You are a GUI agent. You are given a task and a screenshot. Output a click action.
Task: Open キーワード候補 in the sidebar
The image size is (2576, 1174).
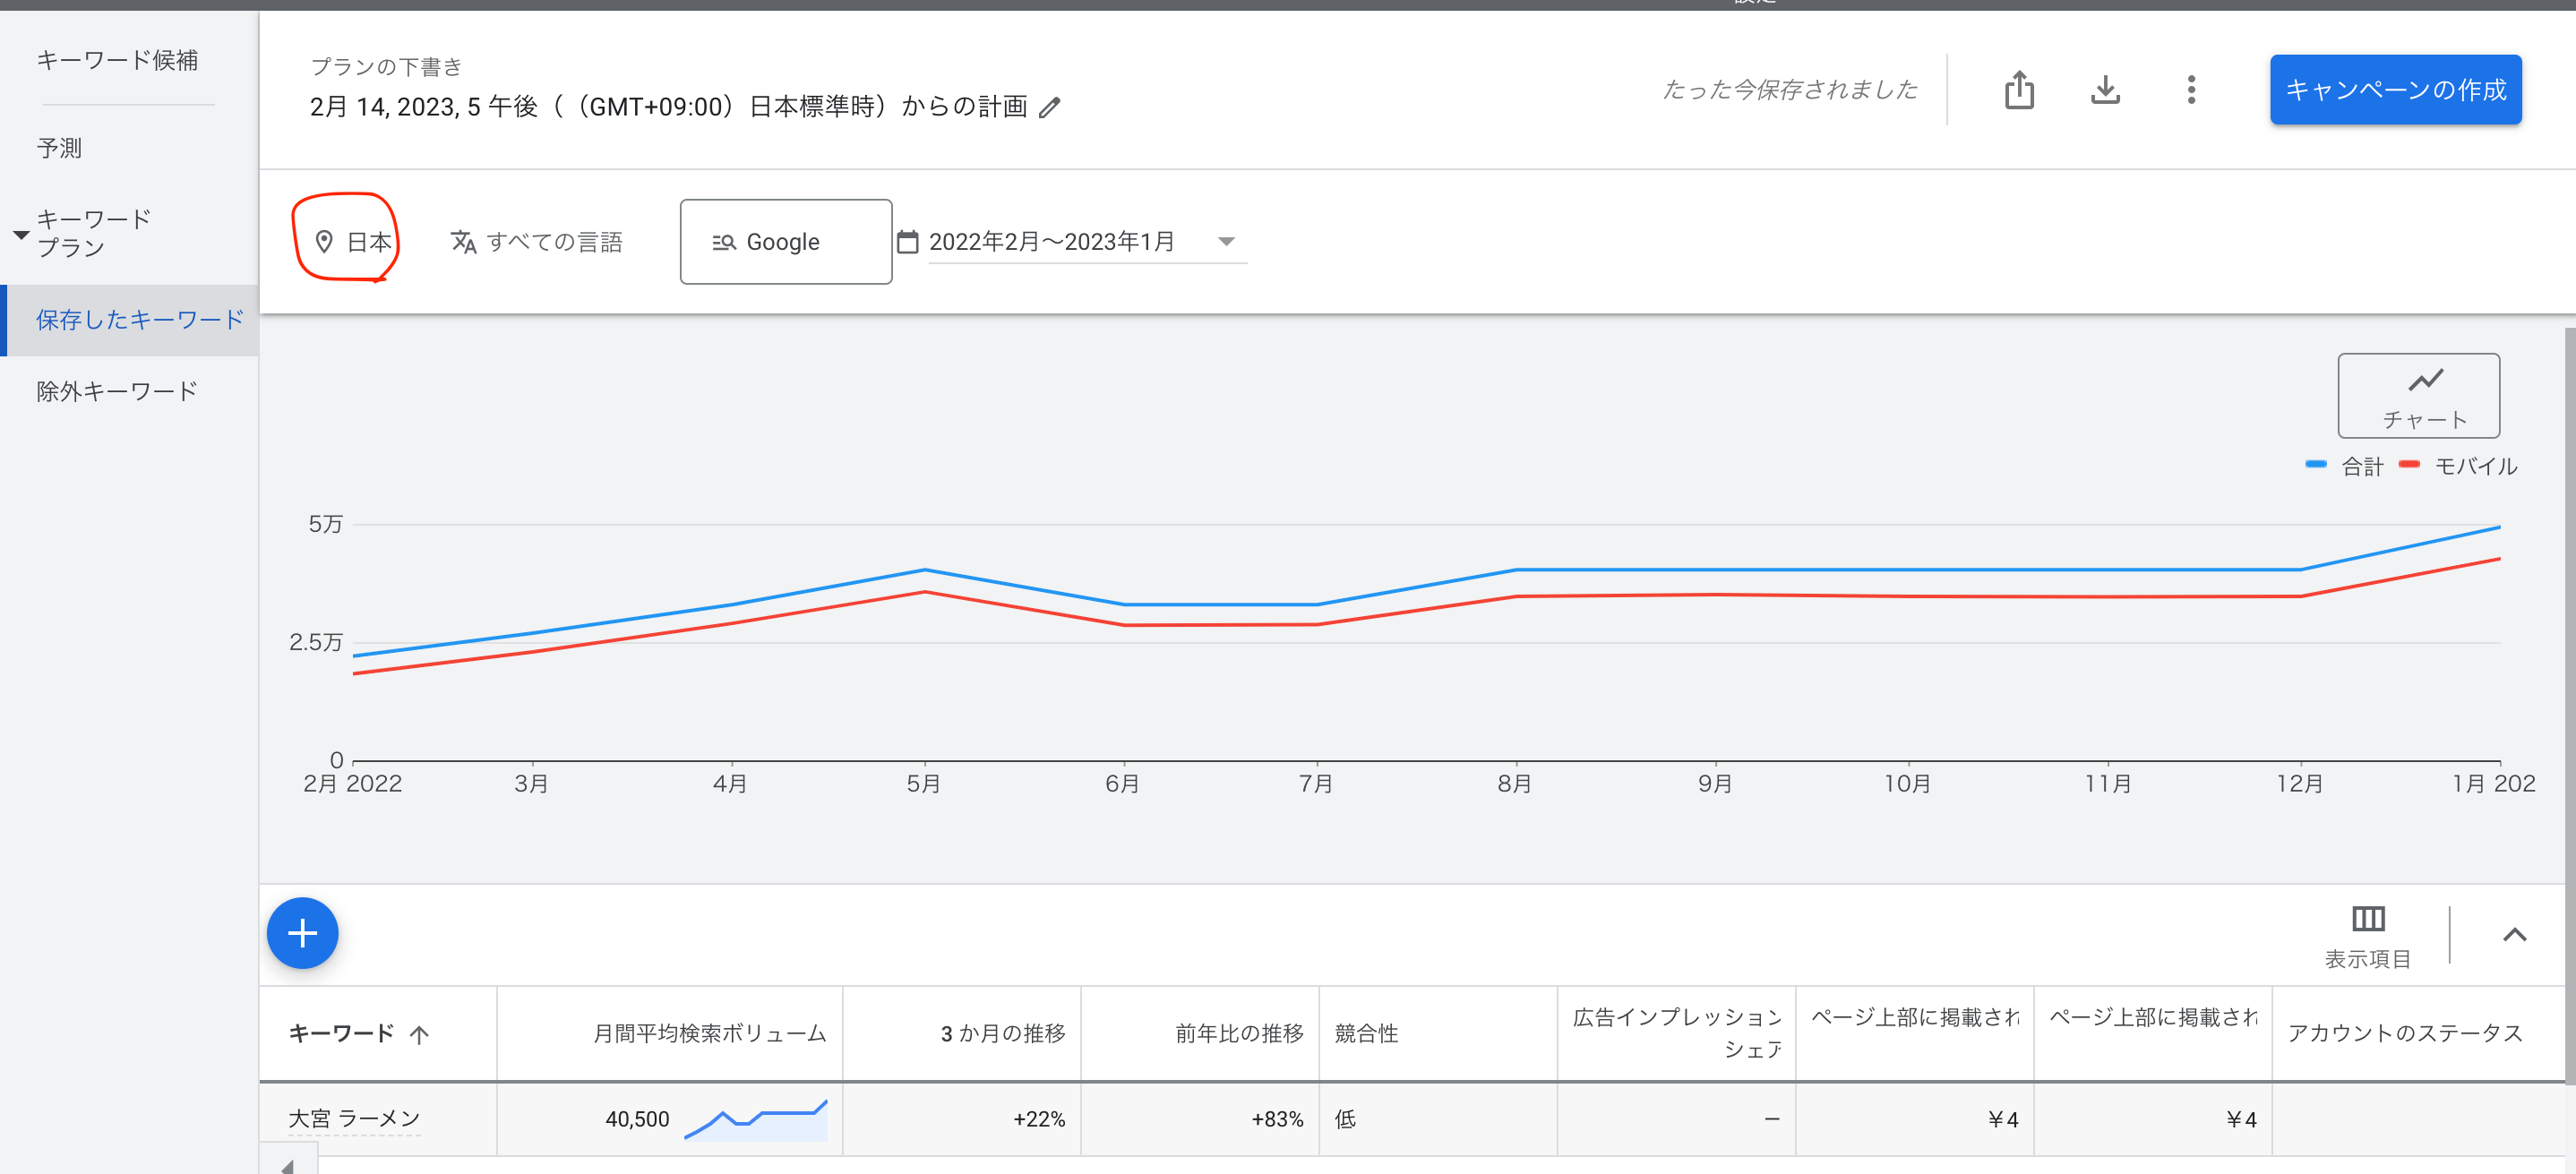(x=117, y=60)
